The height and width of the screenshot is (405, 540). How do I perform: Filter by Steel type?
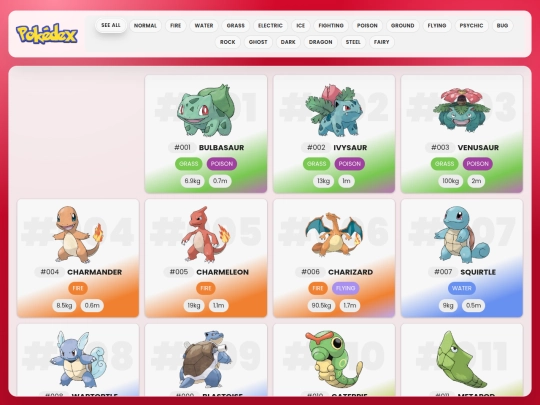353,42
